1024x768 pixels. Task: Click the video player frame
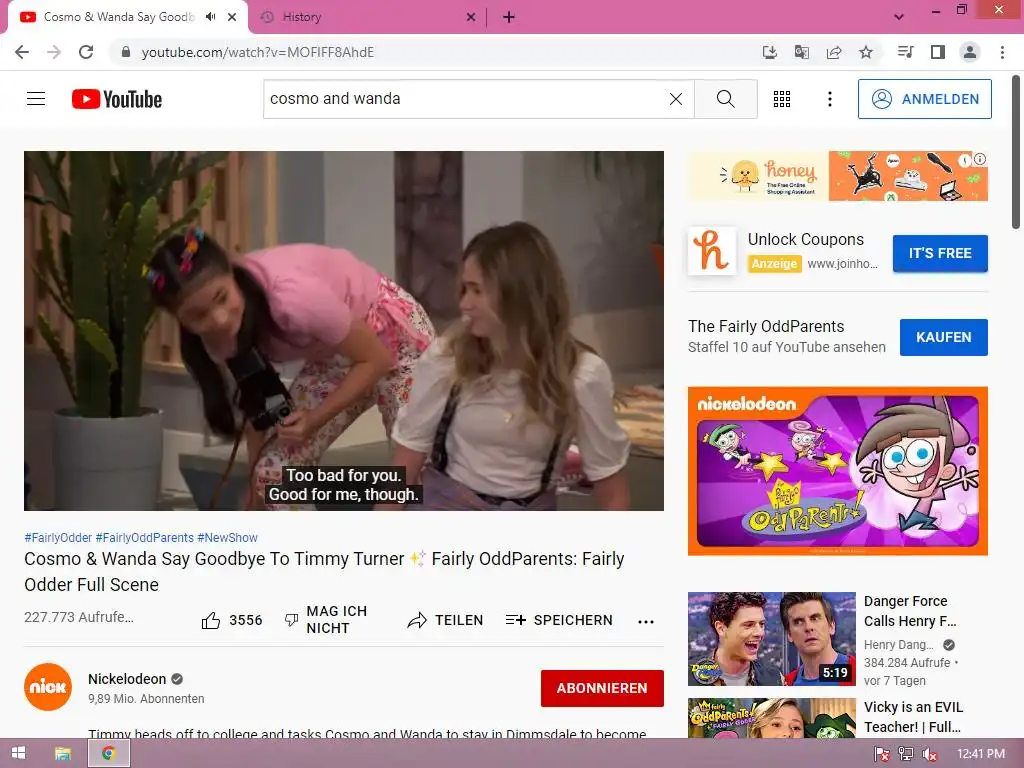point(344,331)
